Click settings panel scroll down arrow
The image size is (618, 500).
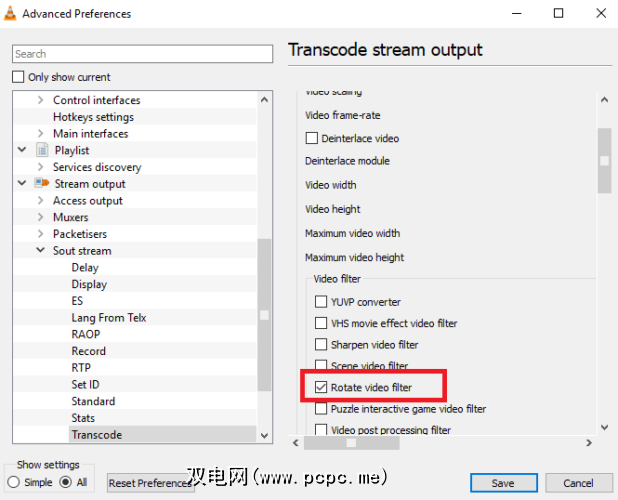[x=604, y=427]
